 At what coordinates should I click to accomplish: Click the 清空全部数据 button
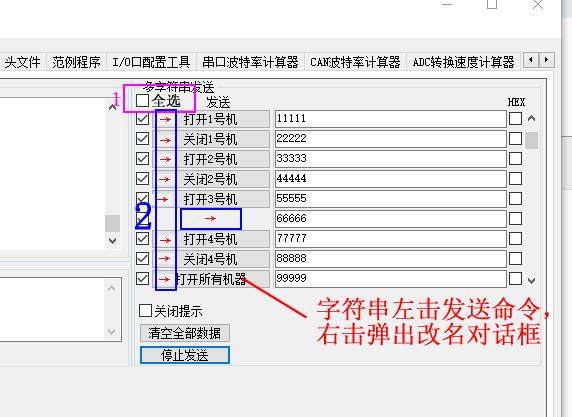(185, 333)
